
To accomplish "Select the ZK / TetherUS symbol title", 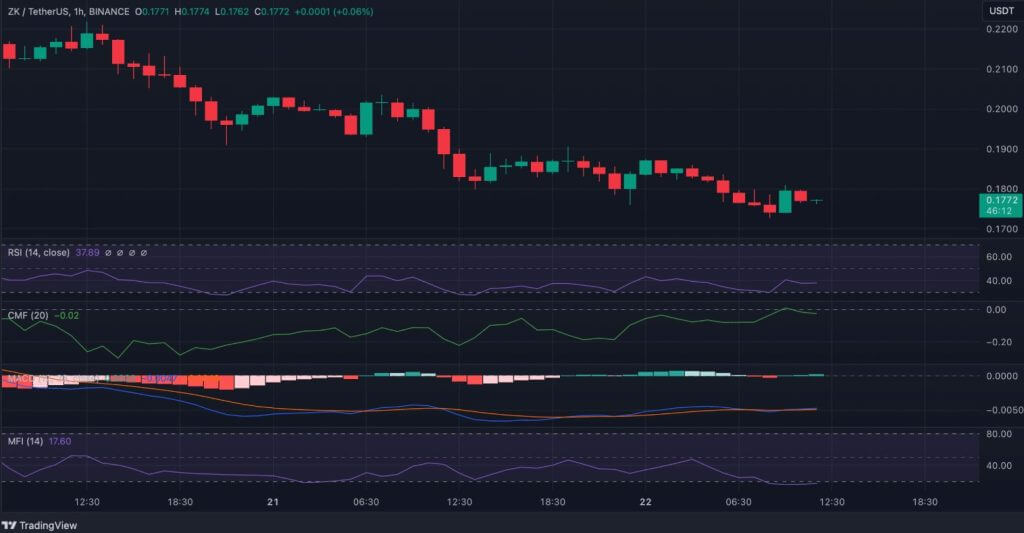I will tap(69, 12).
